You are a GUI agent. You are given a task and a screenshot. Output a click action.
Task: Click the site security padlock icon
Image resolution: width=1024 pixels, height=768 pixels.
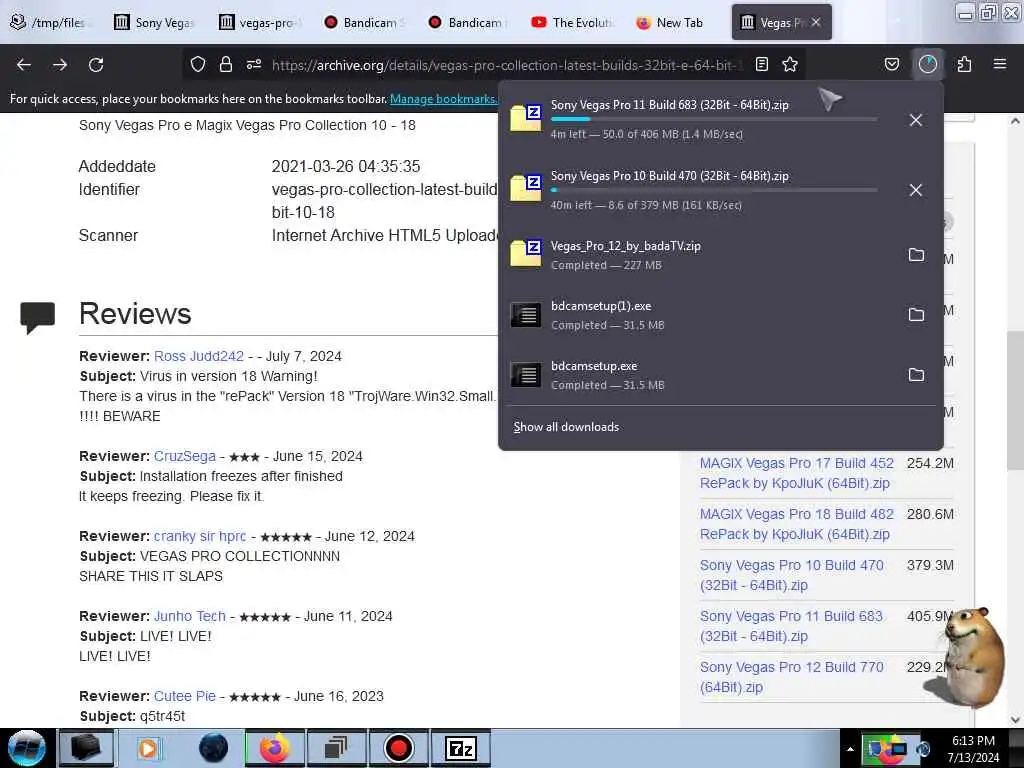pos(226,64)
